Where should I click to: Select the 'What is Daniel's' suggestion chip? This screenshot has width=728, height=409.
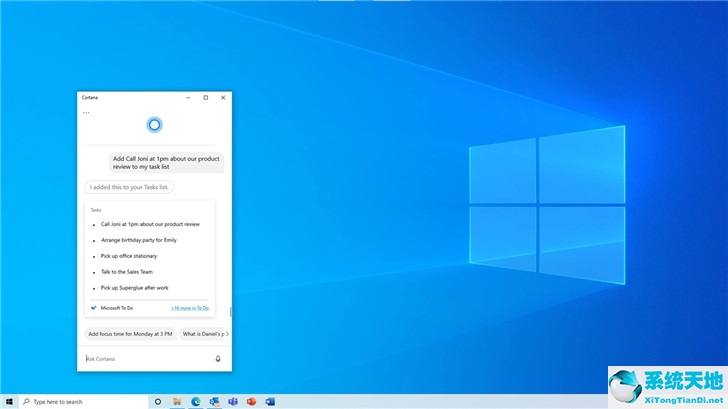click(203, 334)
